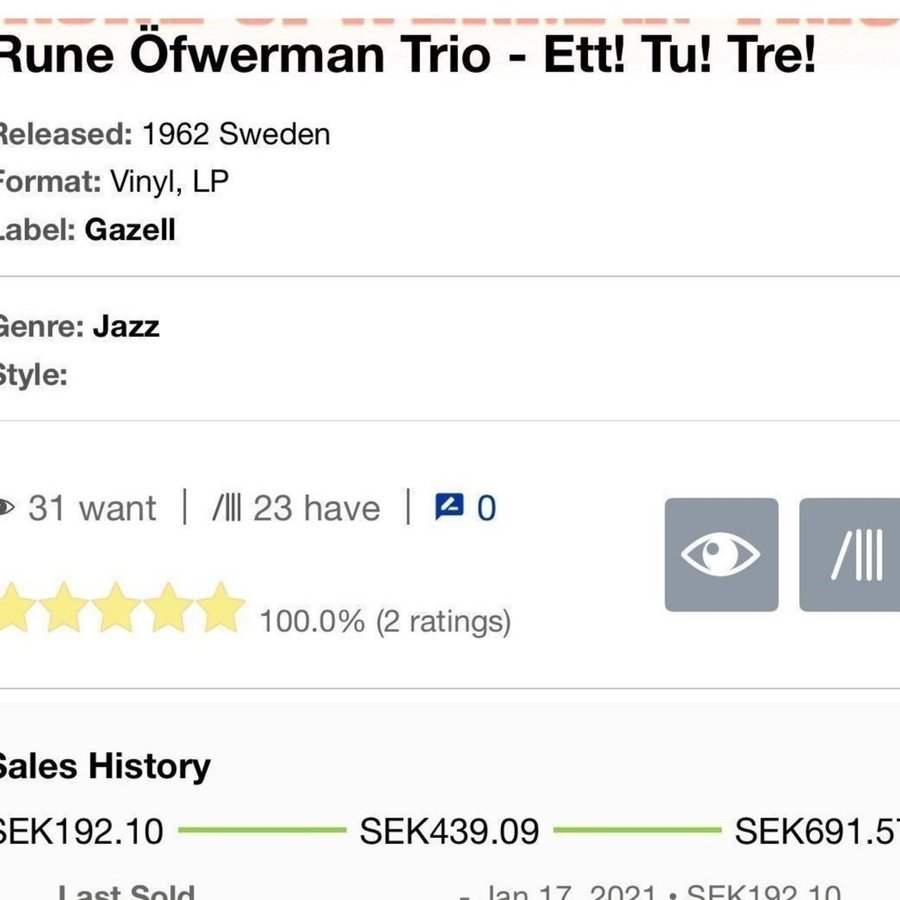900x900 pixels.
Task: Open the blue reviews comment icon
Action: click(449, 508)
